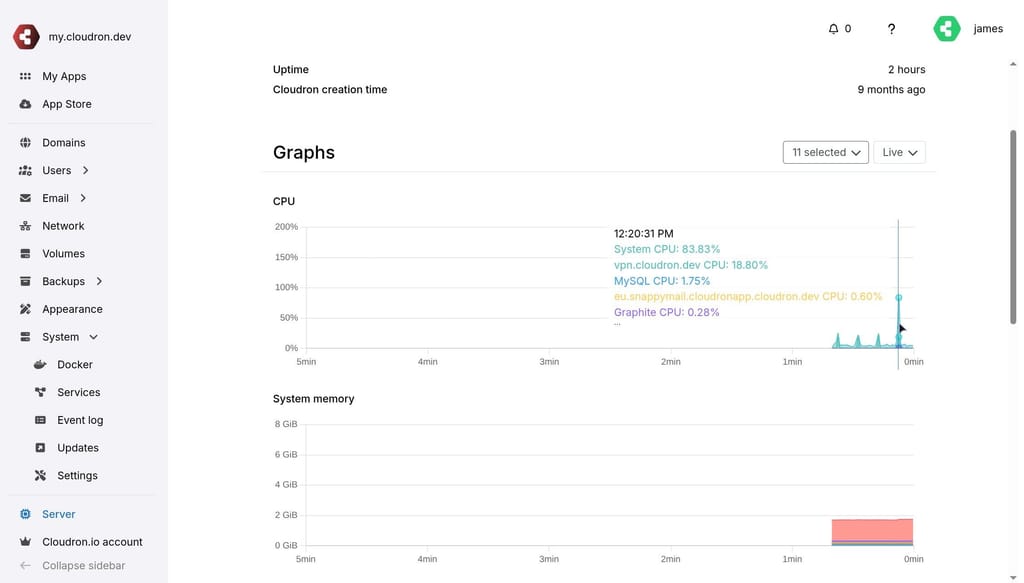1024x583 pixels.
Task: Open the Domains page
Action: [63, 142]
